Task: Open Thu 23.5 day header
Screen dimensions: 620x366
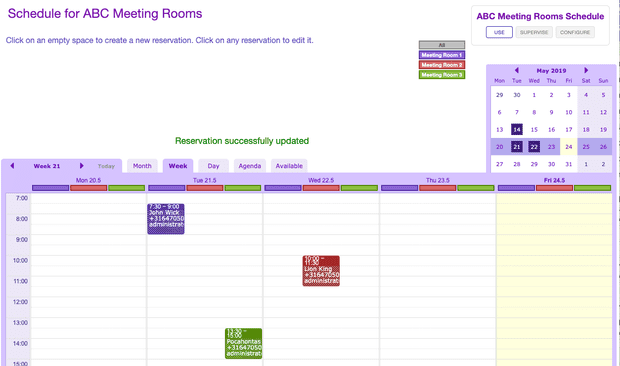Action: pos(437,180)
